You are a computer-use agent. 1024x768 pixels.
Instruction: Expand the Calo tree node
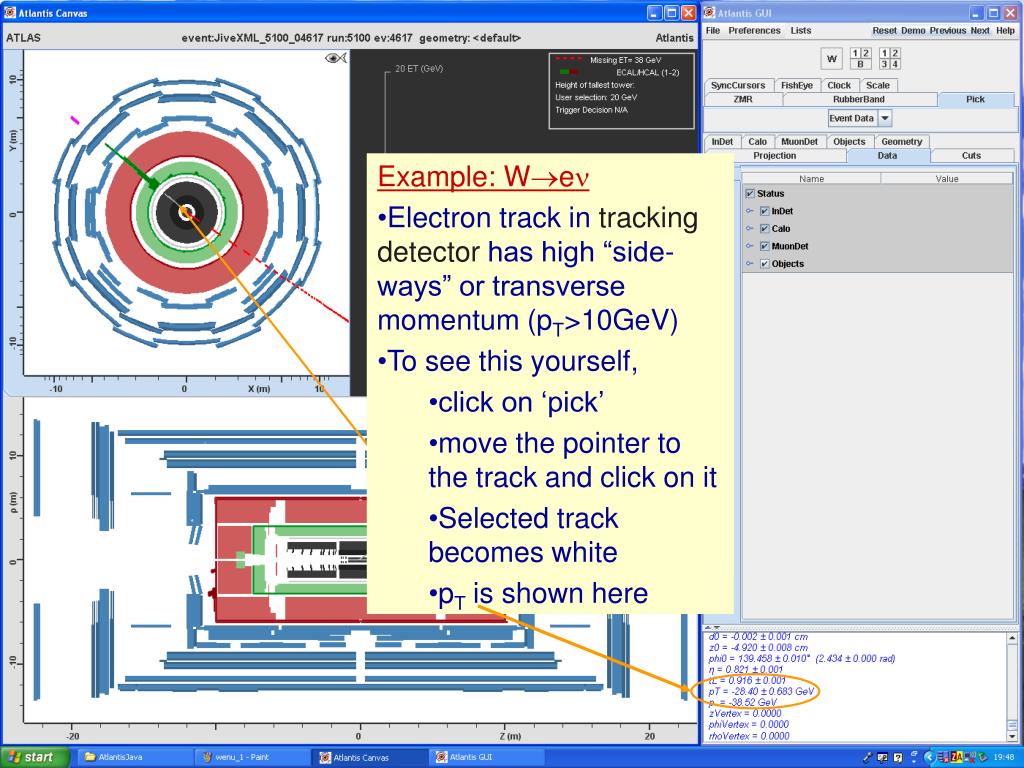(x=751, y=229)
